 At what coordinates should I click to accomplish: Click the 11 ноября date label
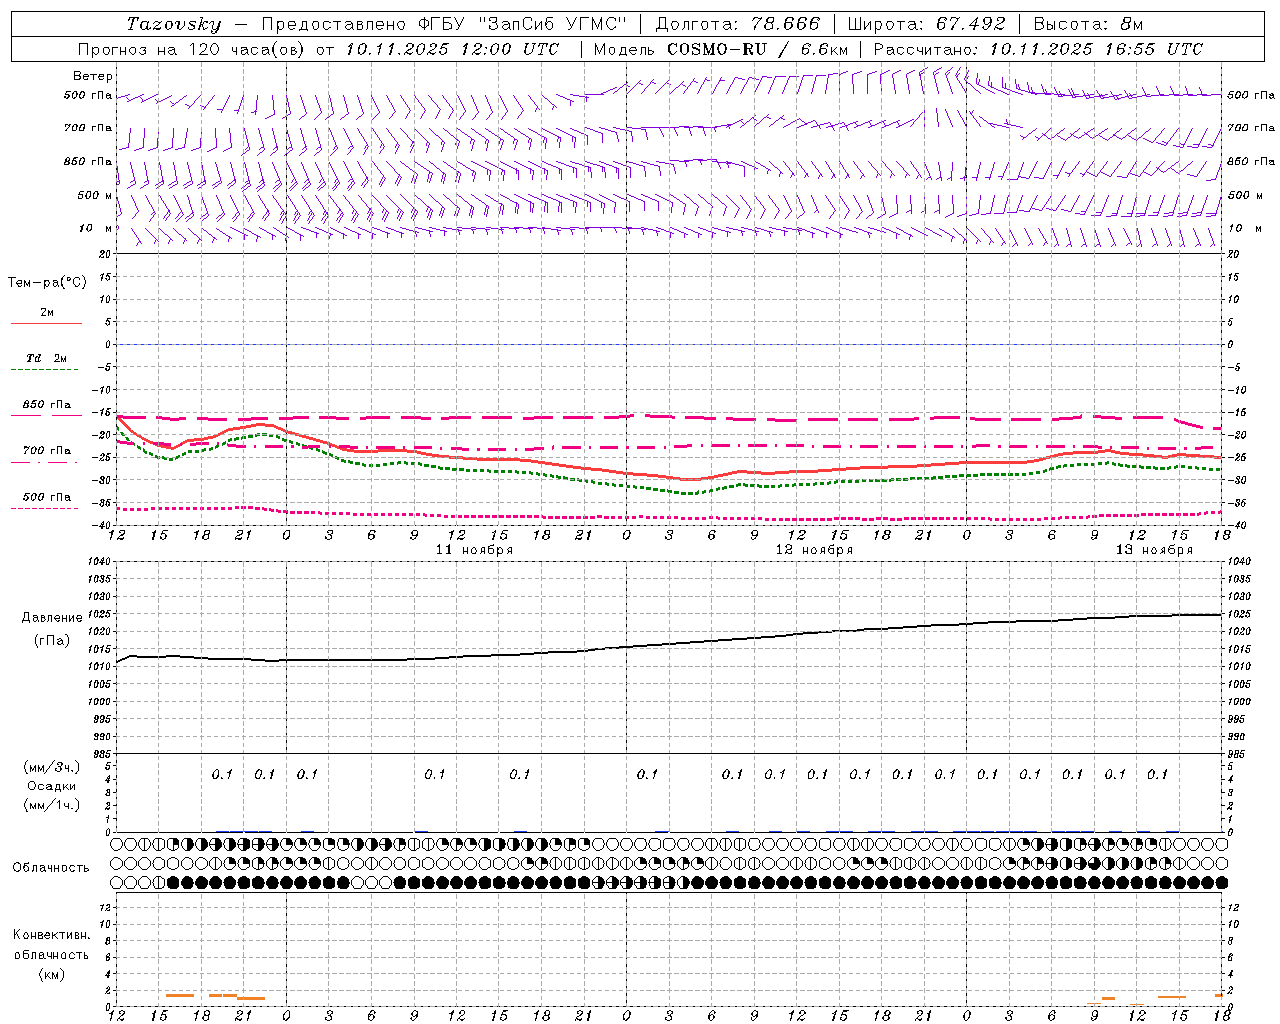coord(474,550)
